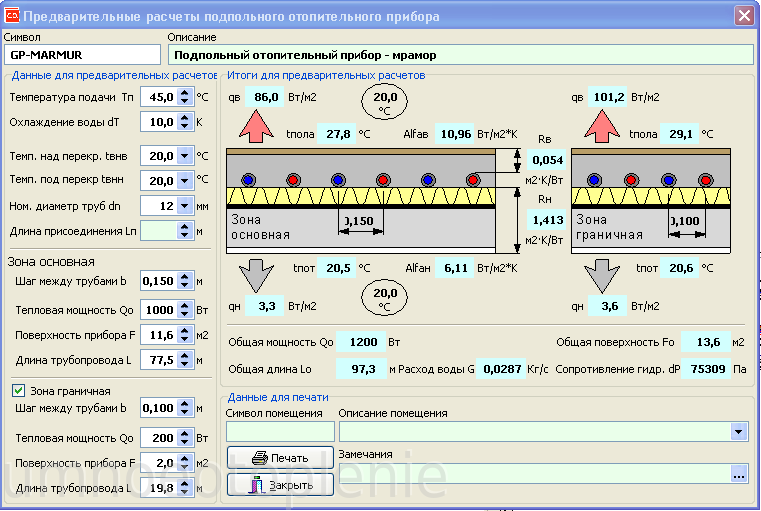Screen dimensions: 761x511
Task: Click the tпот value 20,6
Action: (x=679, y=268)
